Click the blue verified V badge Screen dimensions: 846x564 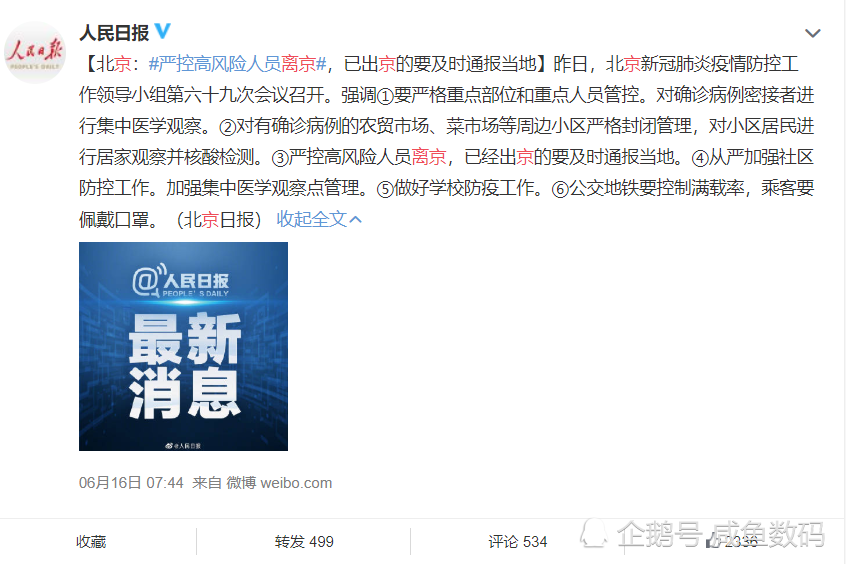(162, 31)
